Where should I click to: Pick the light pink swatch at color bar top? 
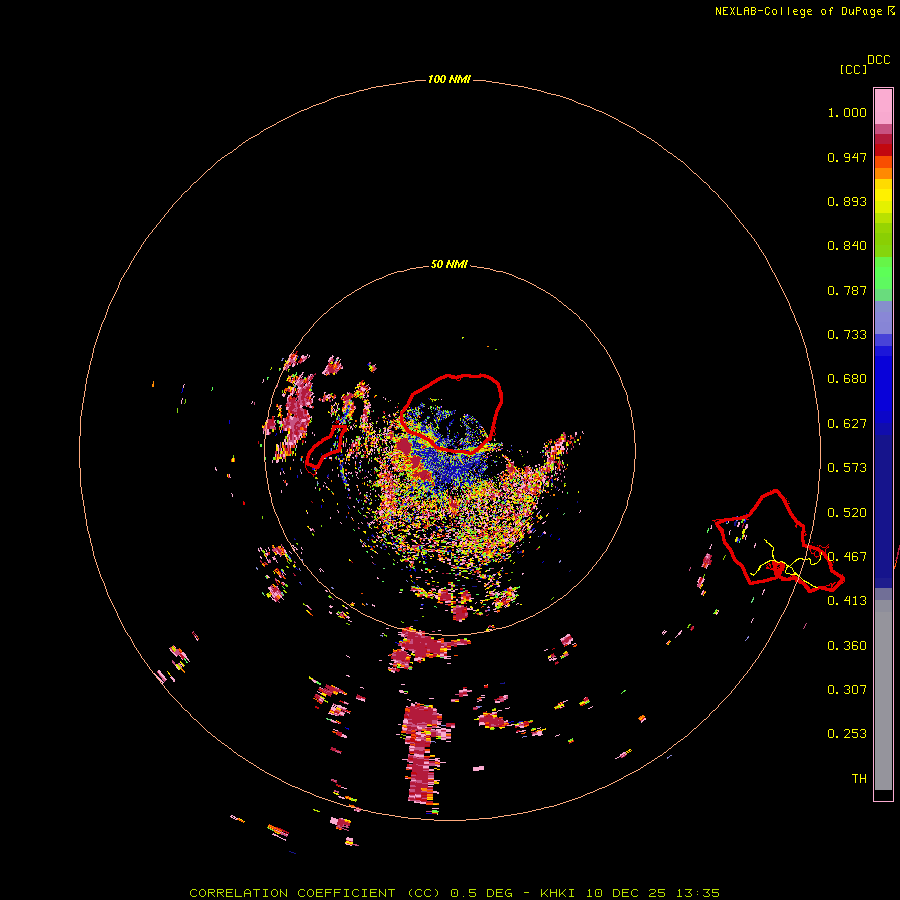pos(883,107)
